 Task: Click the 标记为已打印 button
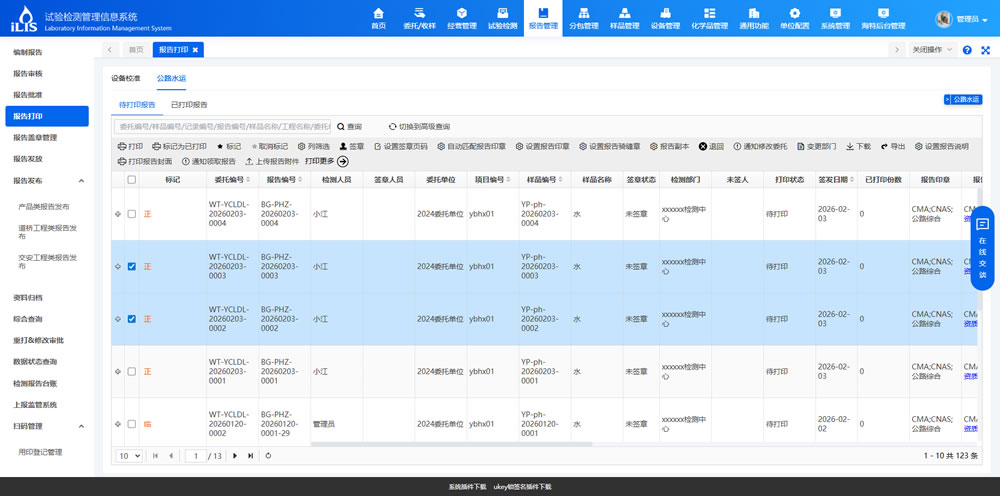coord(179,146)
